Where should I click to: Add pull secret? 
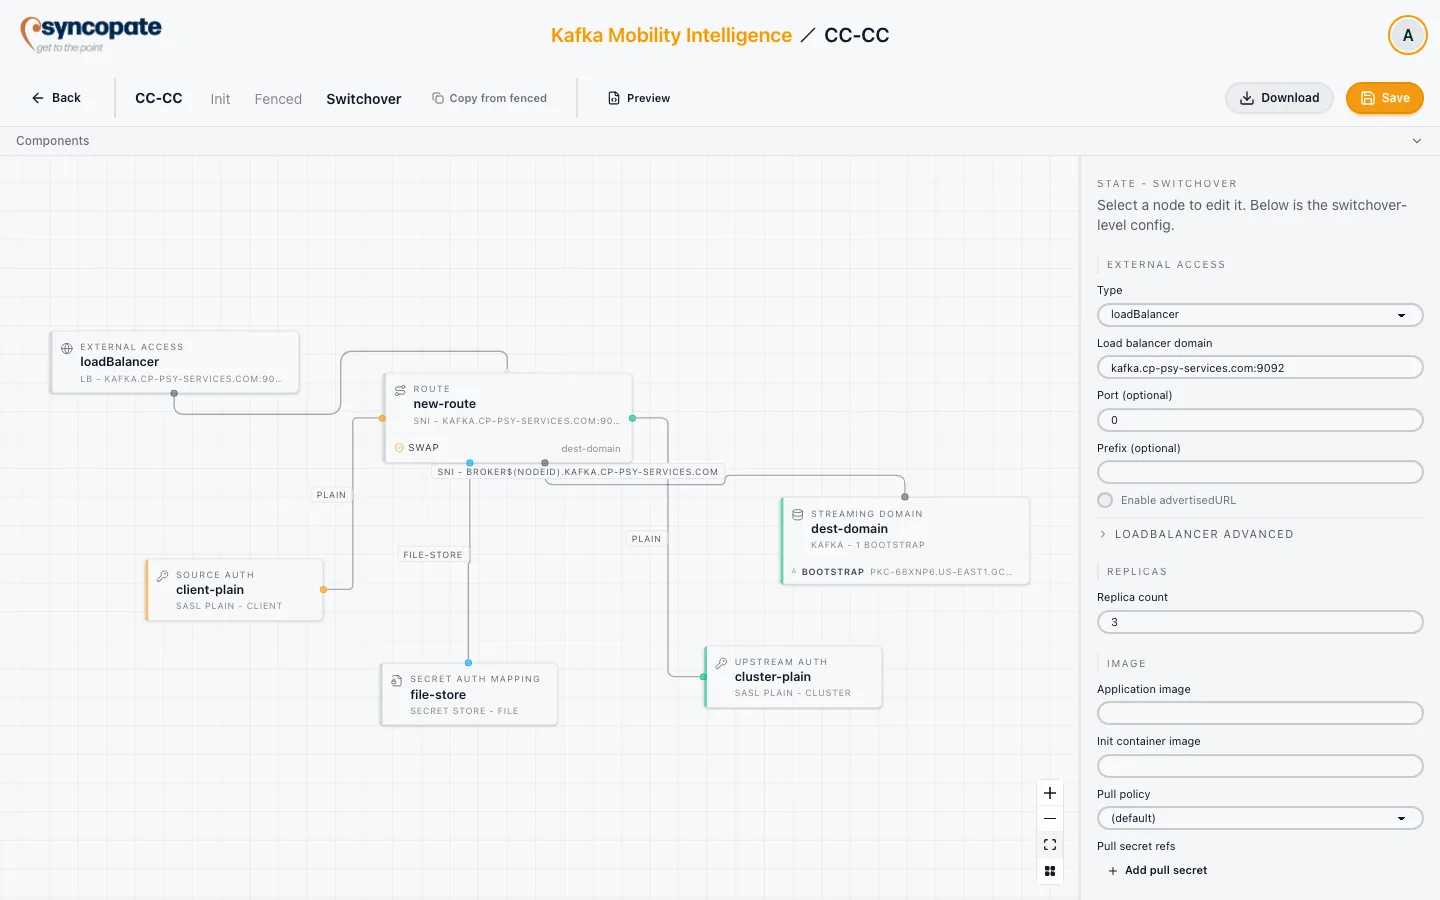[1157, 870]
